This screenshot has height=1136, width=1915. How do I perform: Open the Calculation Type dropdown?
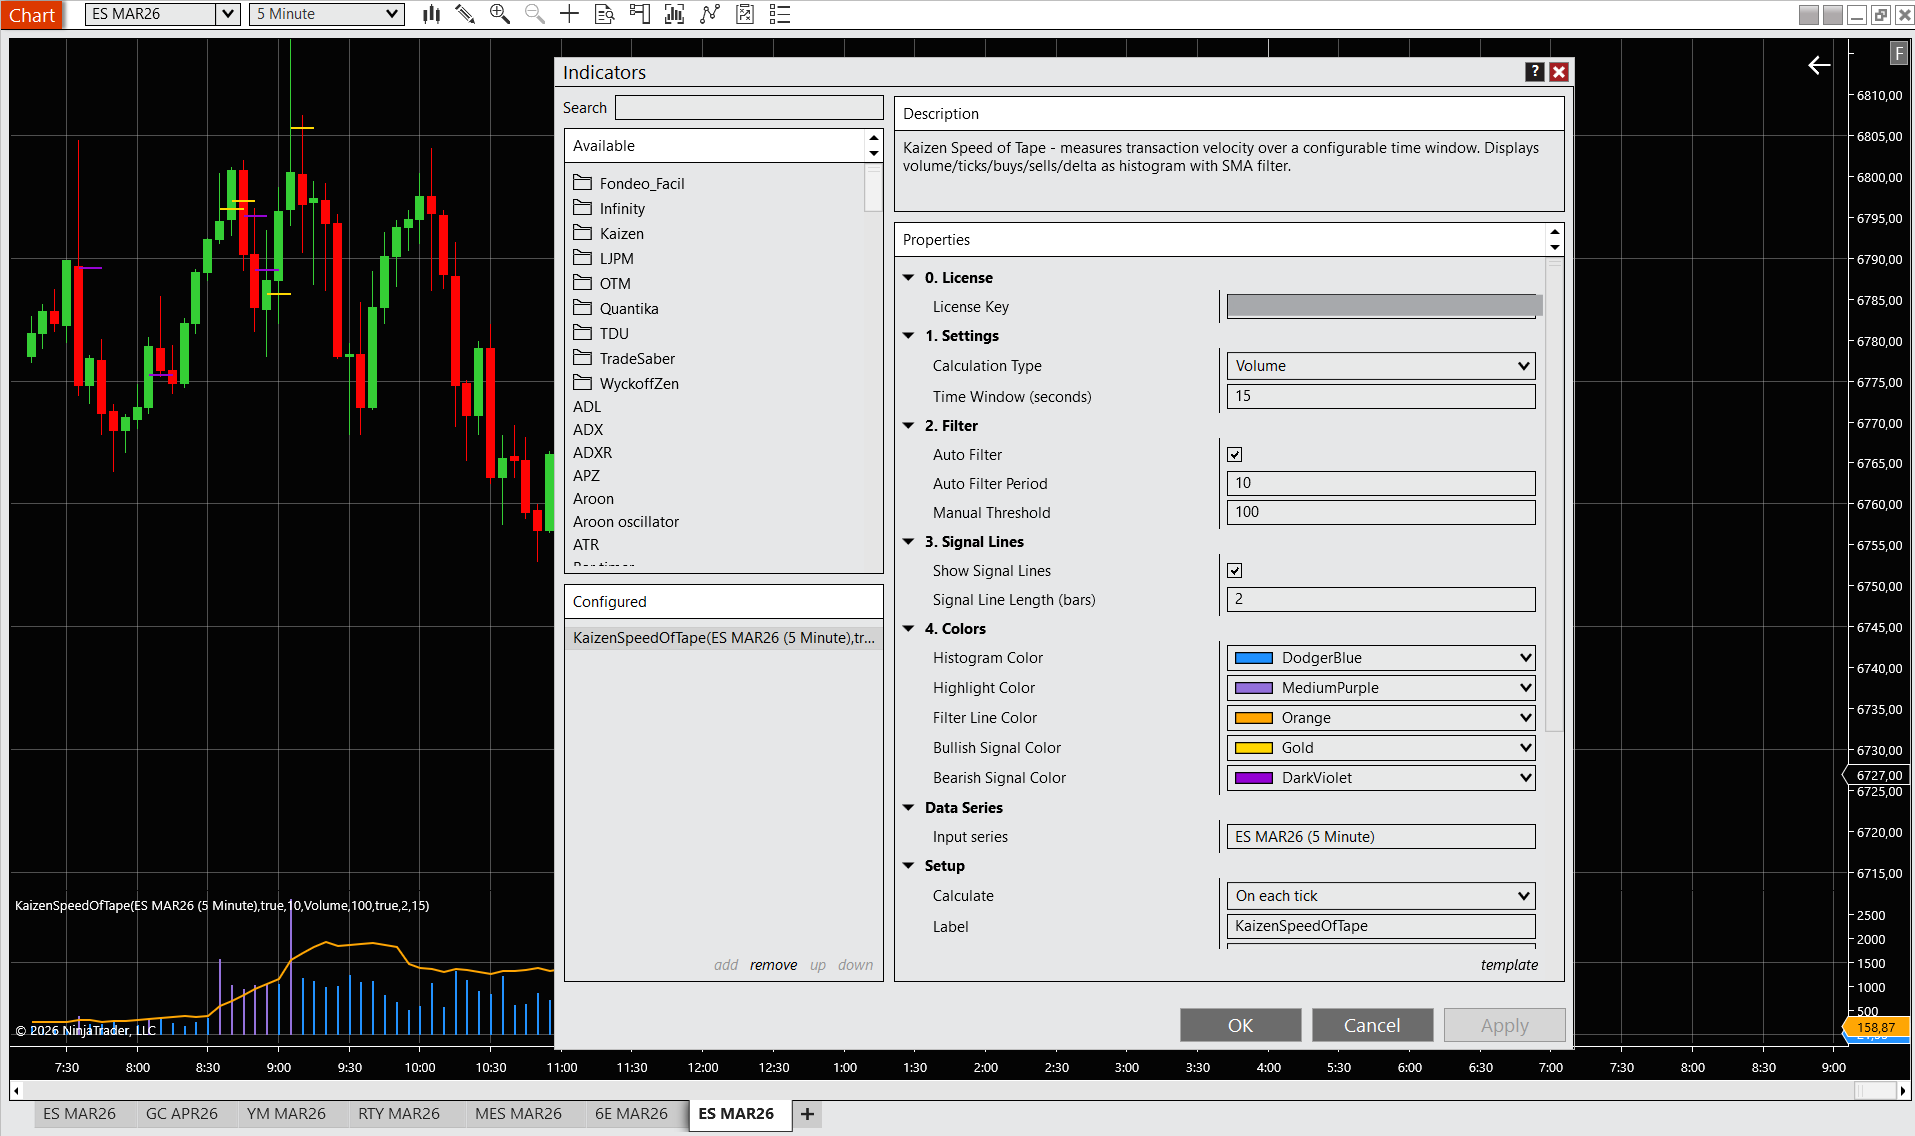click(1380, 366)
